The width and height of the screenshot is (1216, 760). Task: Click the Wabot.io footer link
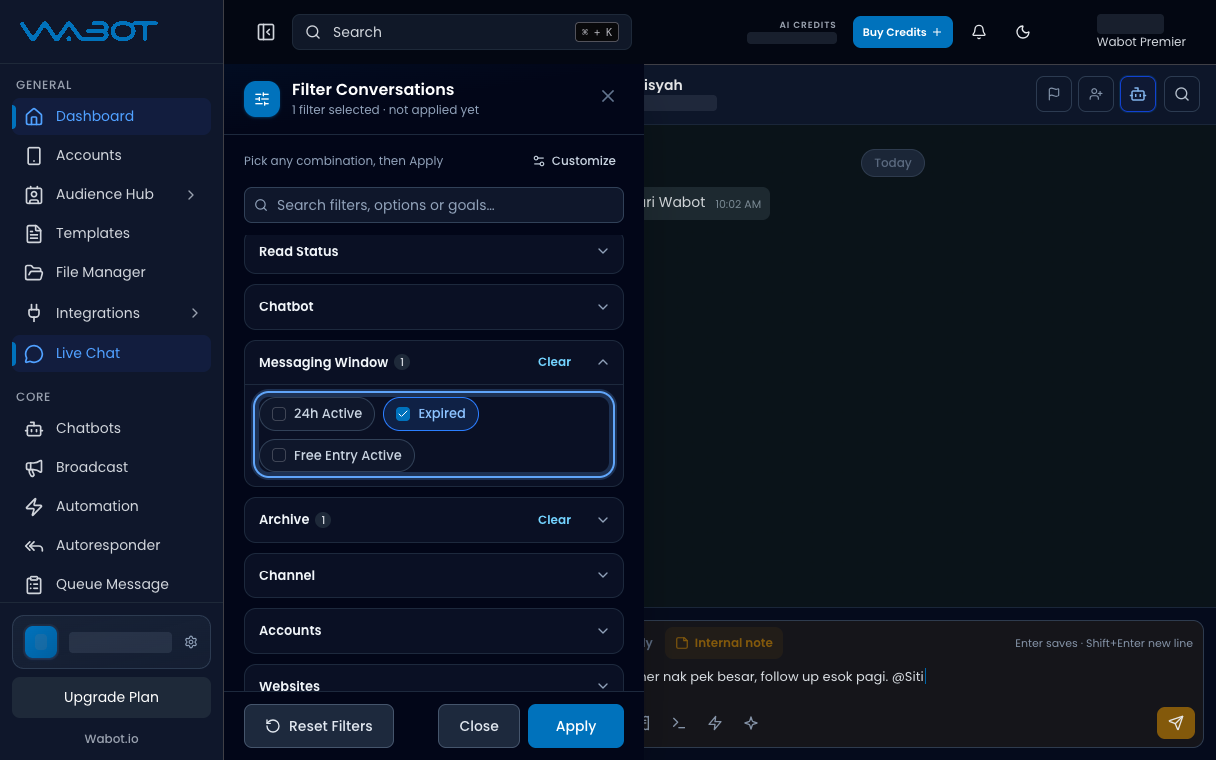111,739
